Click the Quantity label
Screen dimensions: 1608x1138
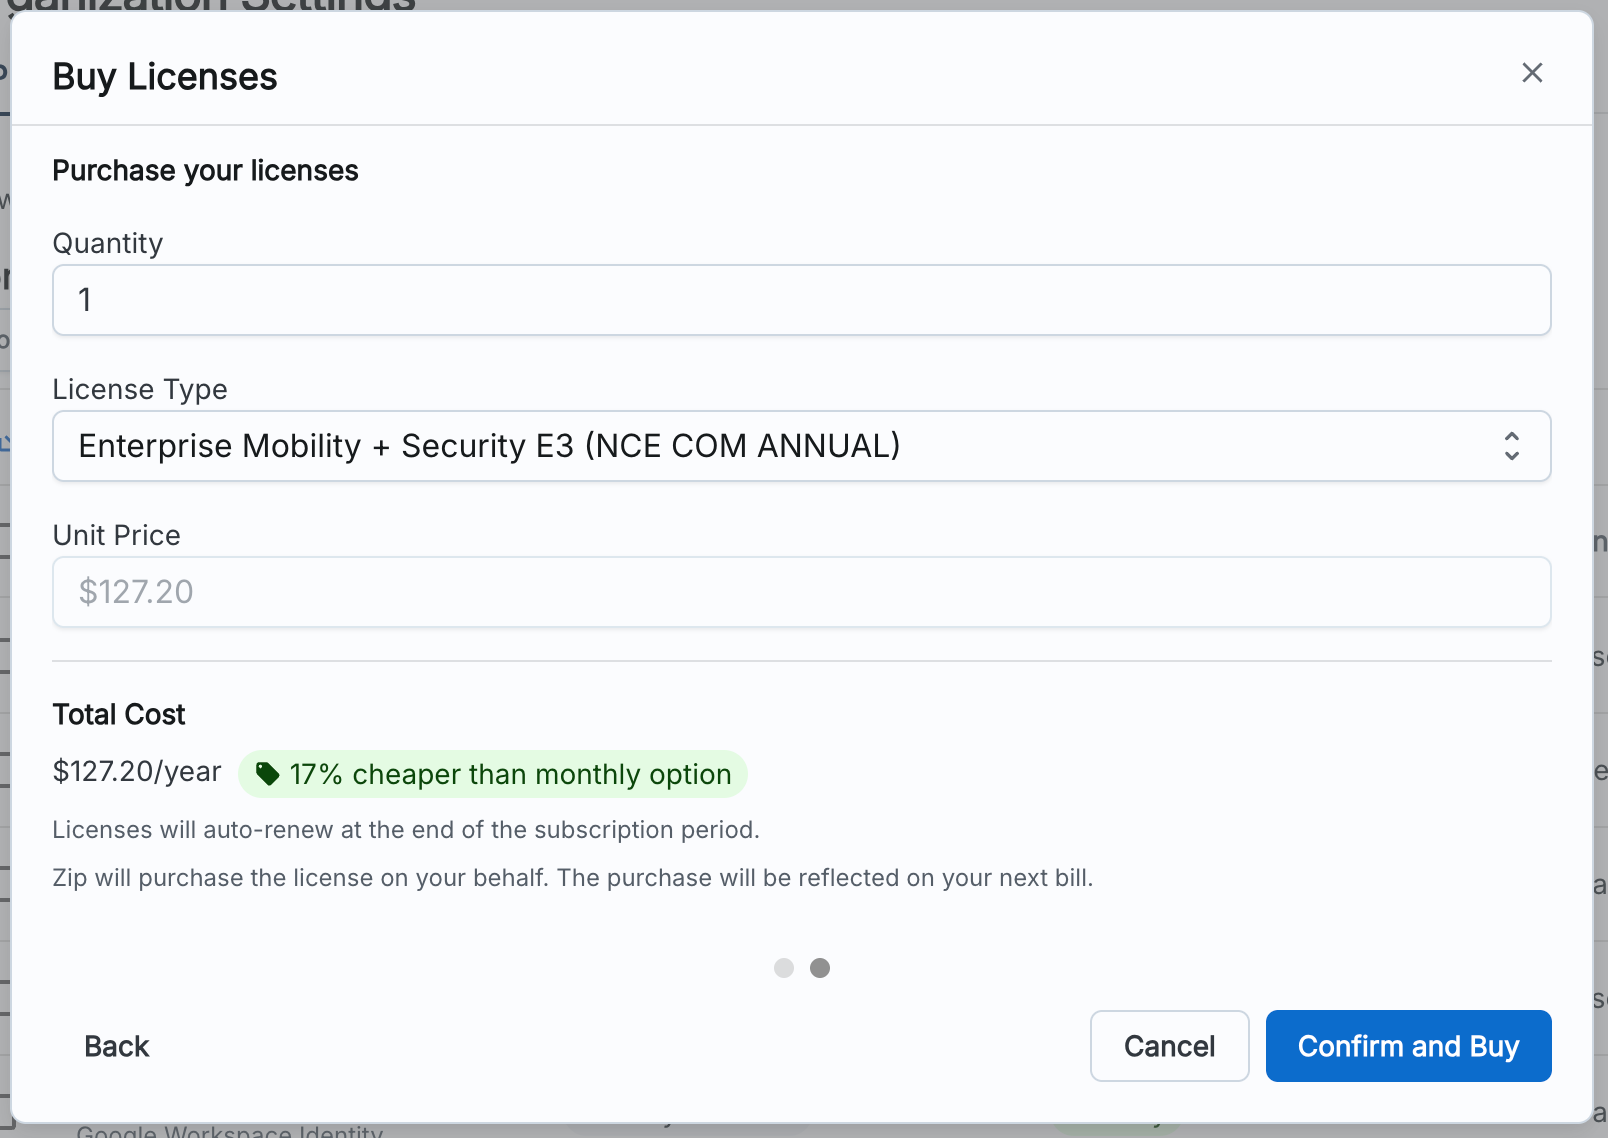tap(107, 243)
